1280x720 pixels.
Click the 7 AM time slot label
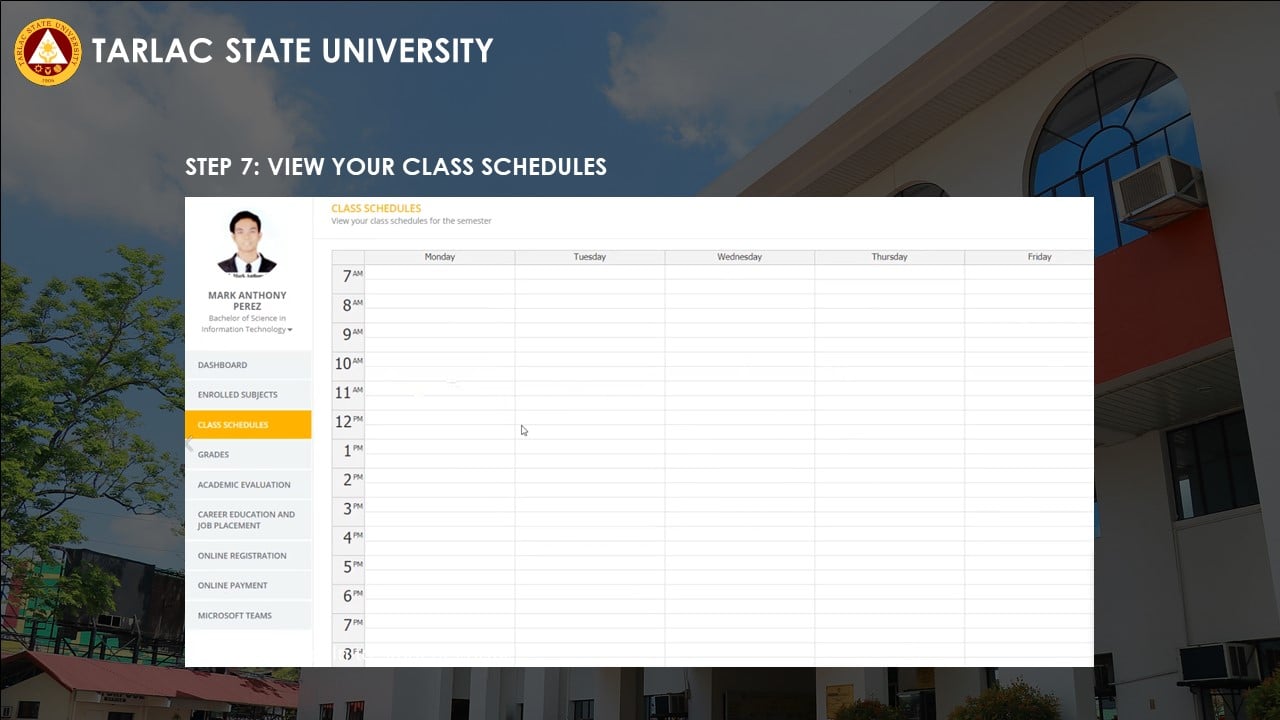pos(348,275)
